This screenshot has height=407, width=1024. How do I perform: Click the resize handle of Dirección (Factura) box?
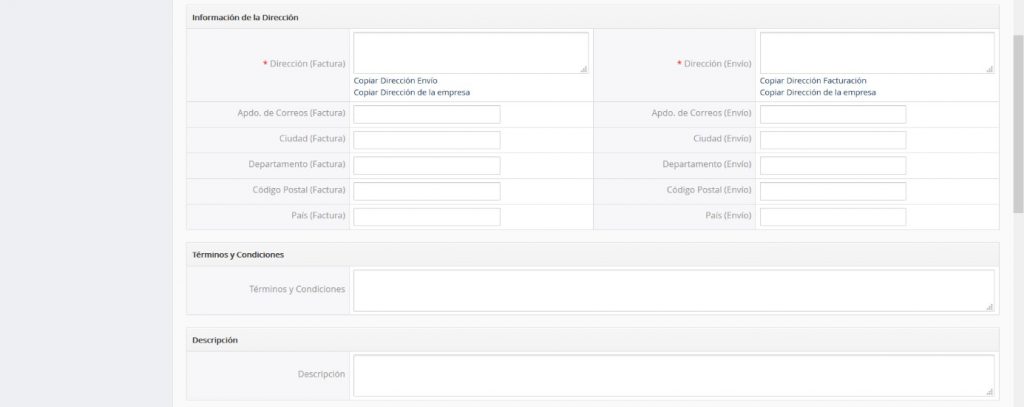(x=584, y=69)
